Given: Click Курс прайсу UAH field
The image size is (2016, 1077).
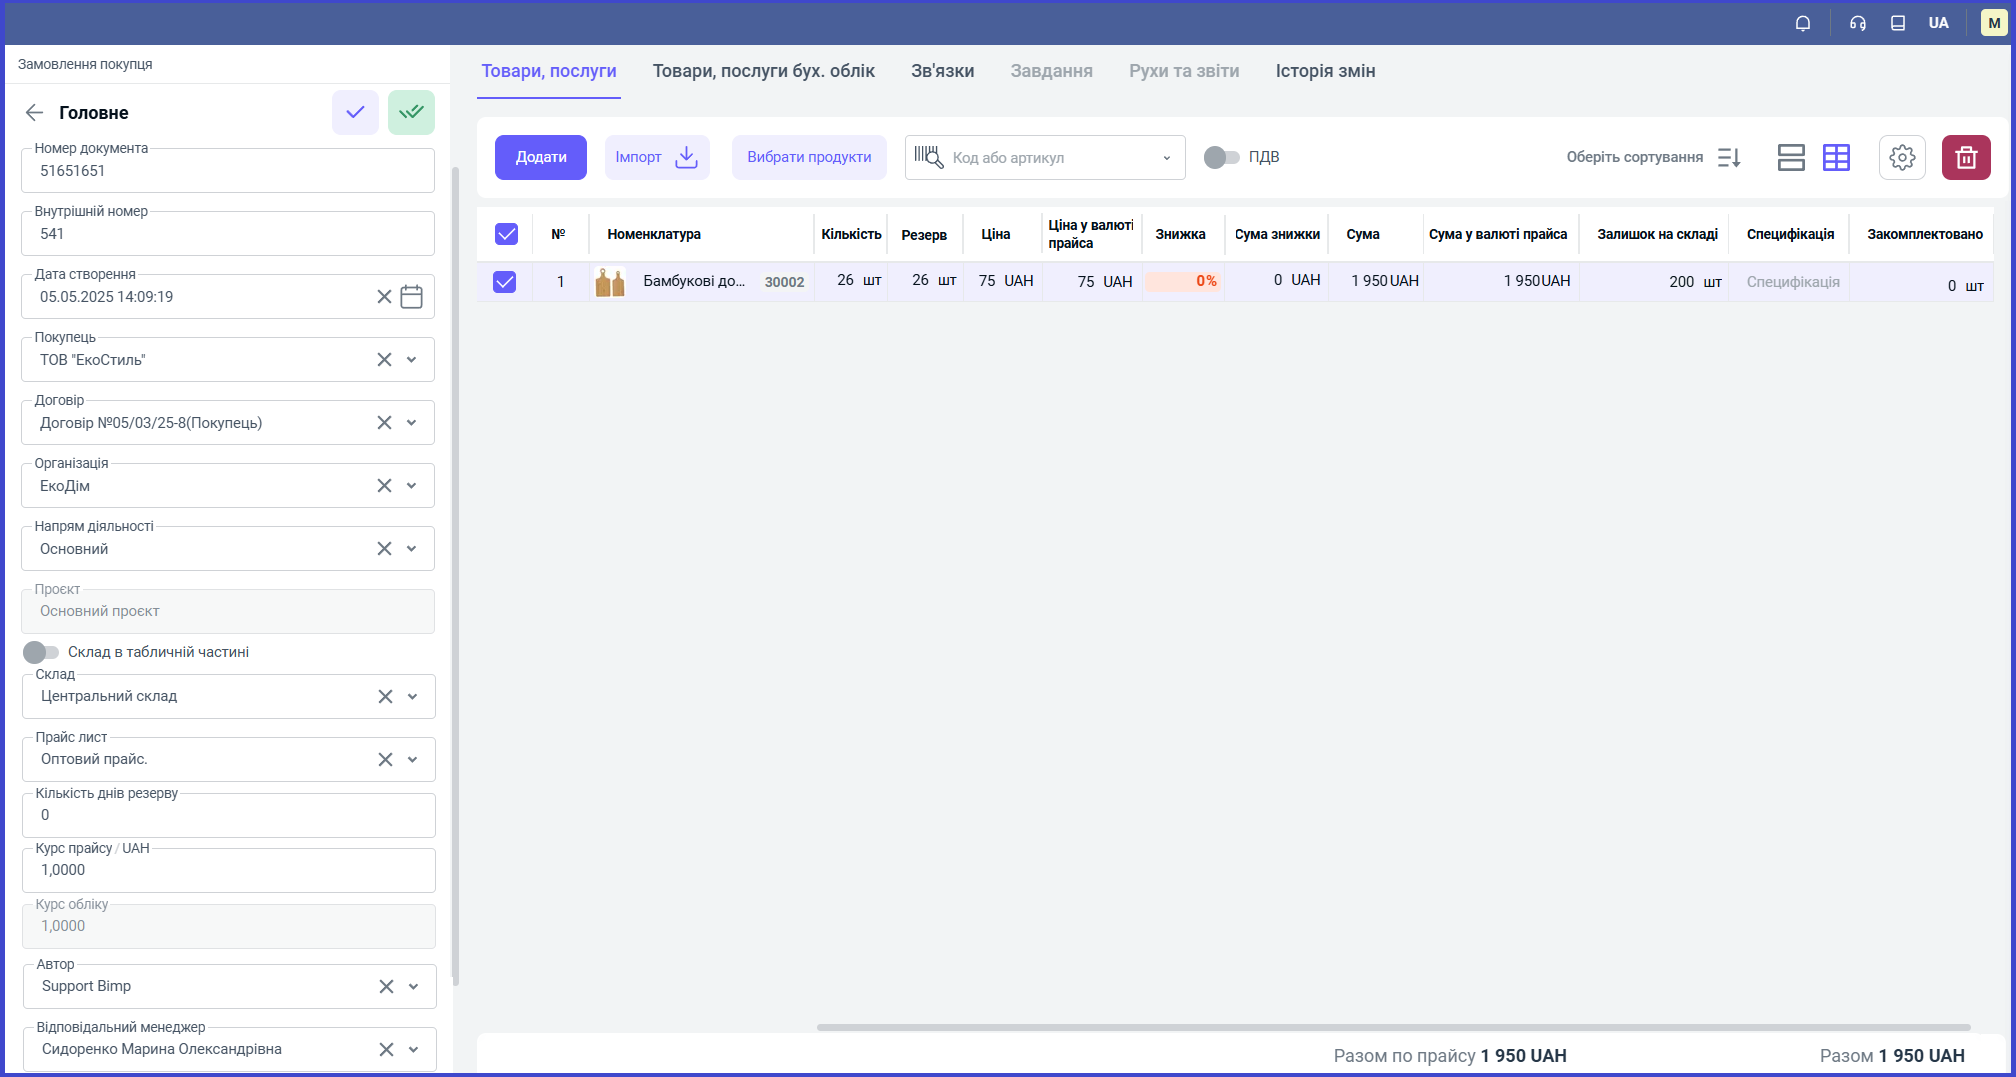Looking at the screenshot, I should coord(229,871).
